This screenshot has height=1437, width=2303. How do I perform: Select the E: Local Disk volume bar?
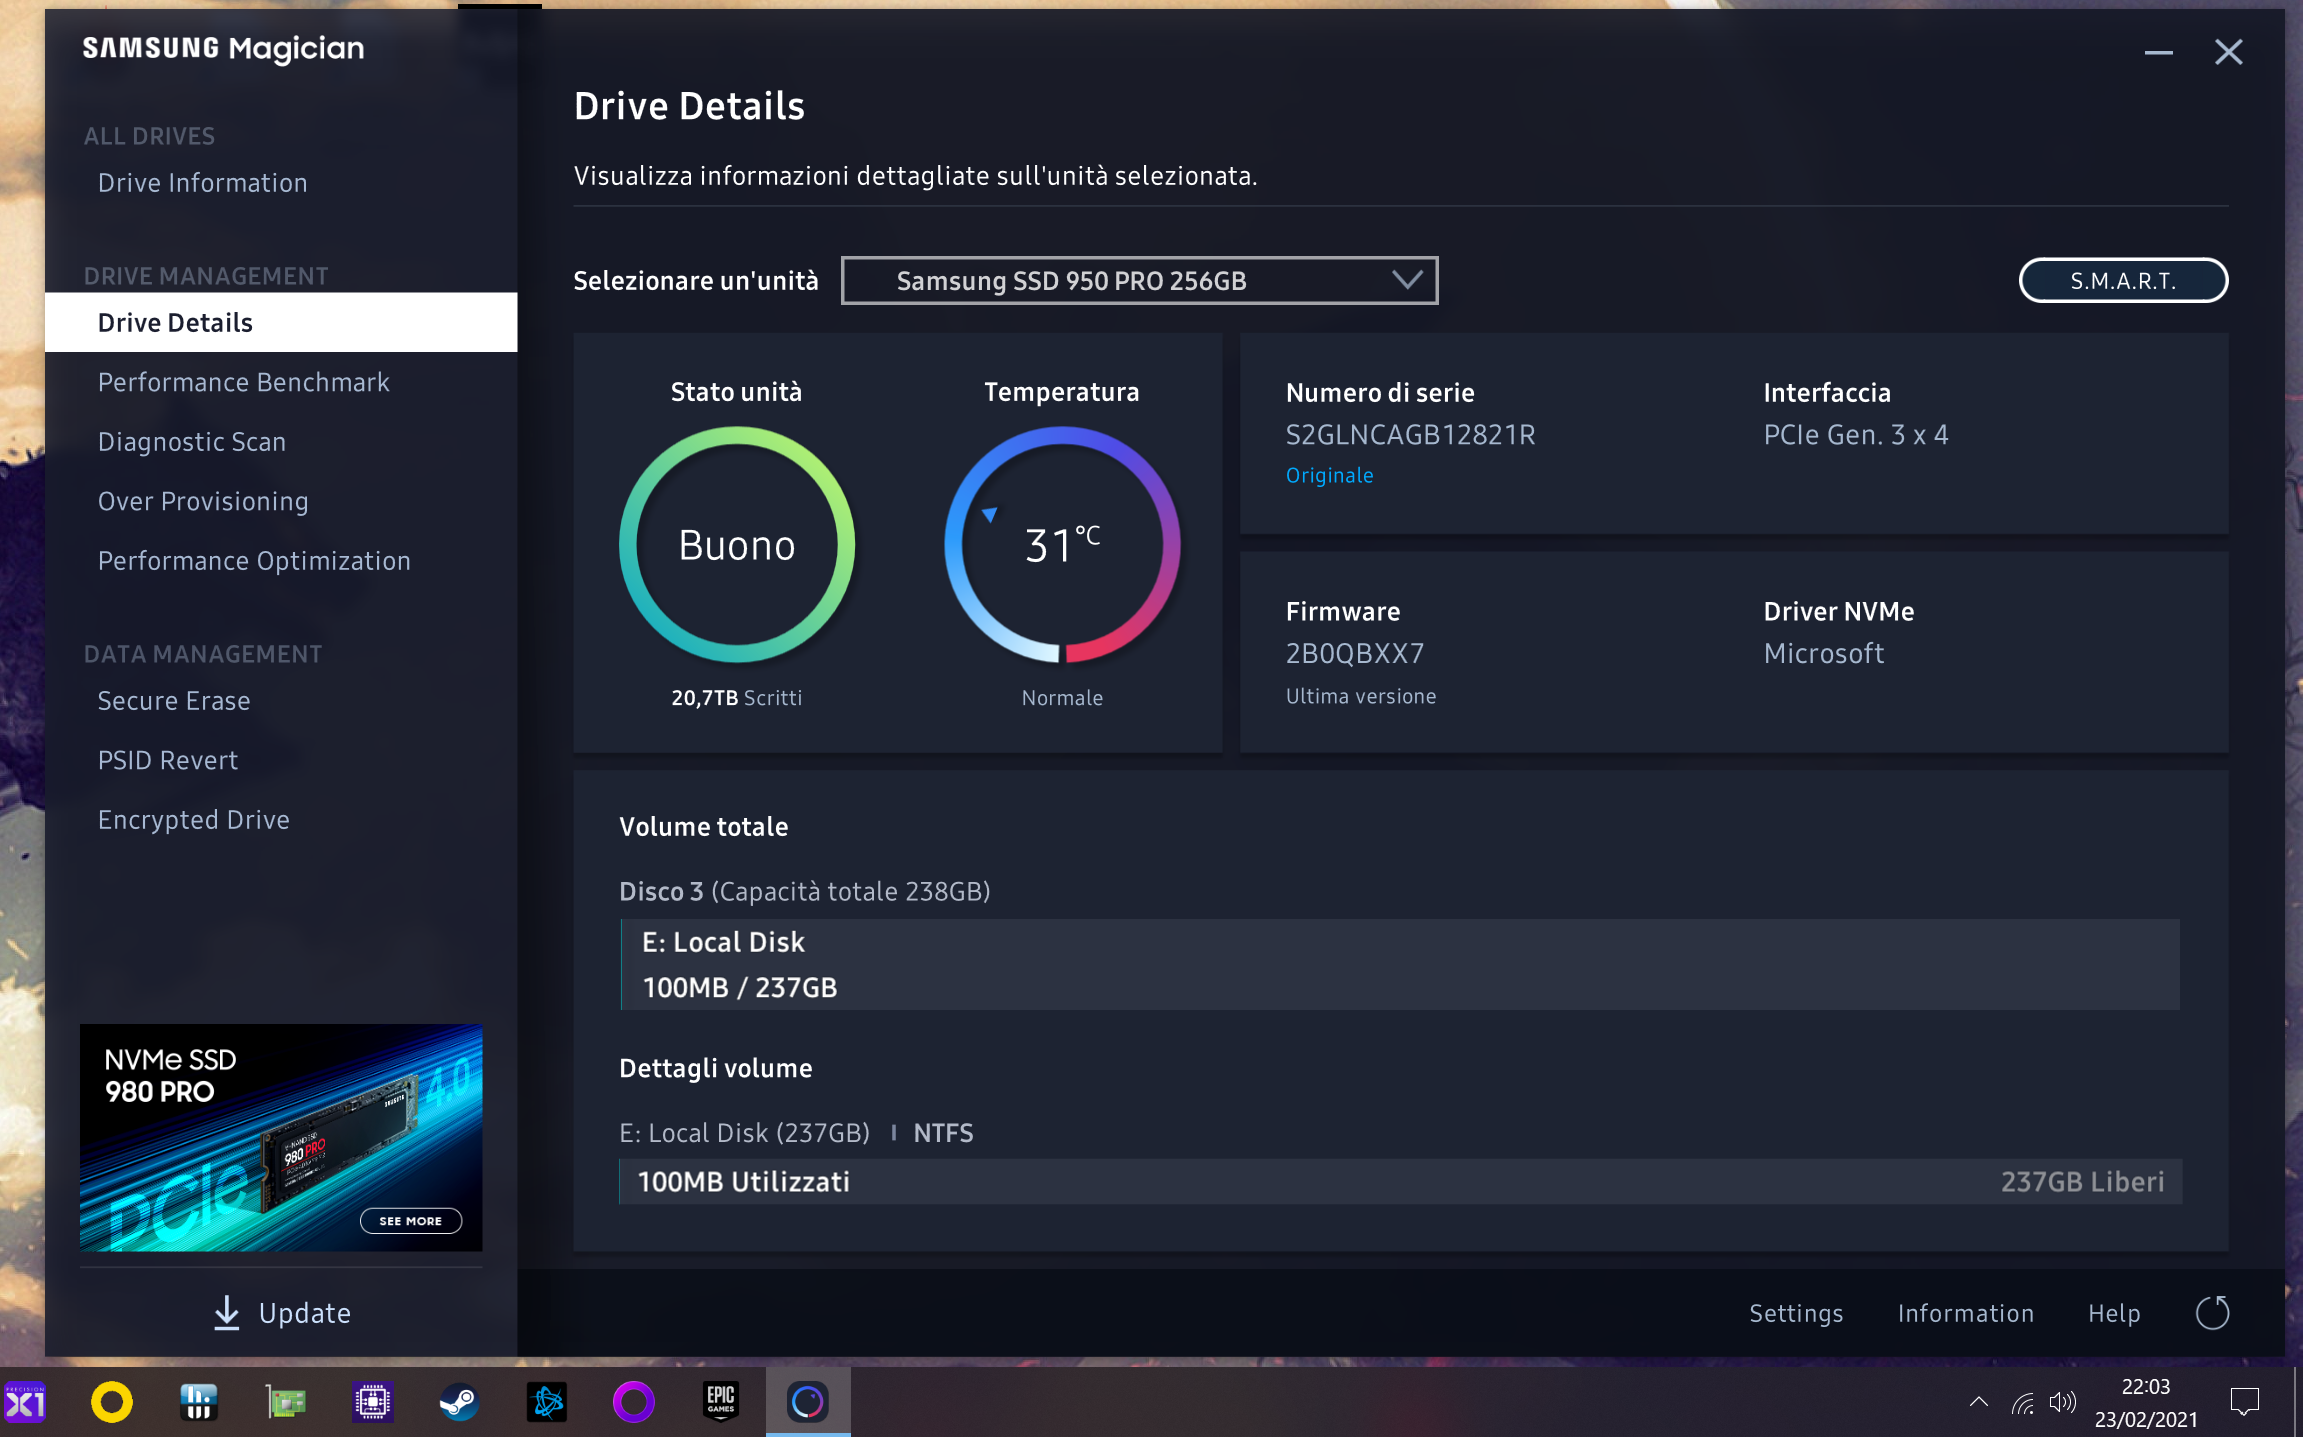click(1400, 964)
